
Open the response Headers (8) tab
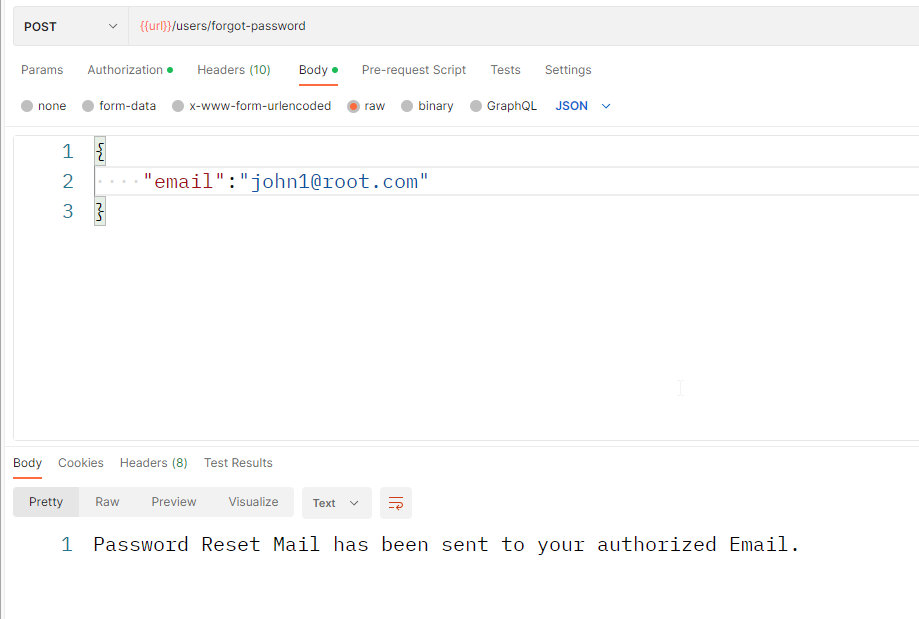[x=154, y=463]
